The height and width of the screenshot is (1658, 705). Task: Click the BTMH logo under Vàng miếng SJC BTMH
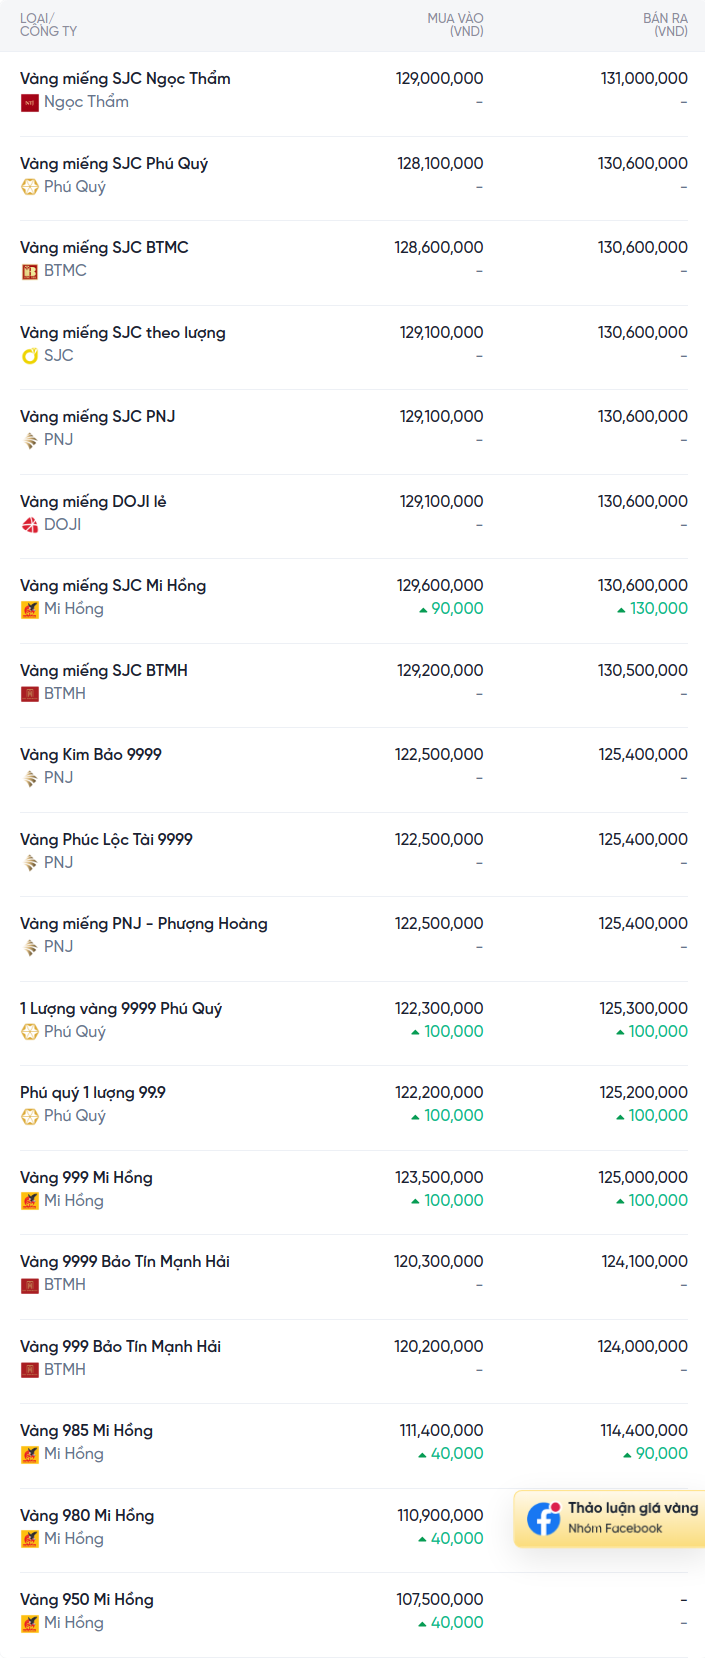click(x=30, y=694)
